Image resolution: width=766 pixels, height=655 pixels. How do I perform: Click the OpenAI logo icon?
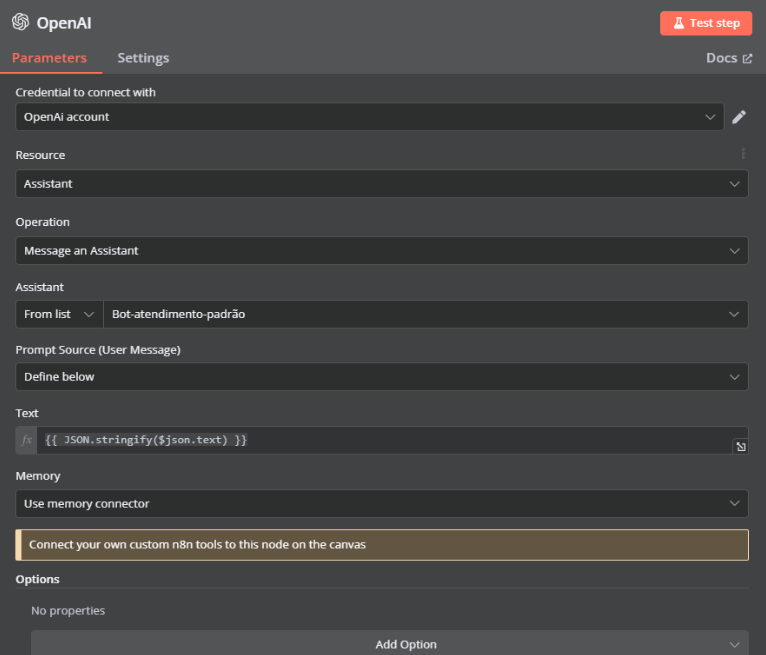pyautogui.click(x=21, y=22)
